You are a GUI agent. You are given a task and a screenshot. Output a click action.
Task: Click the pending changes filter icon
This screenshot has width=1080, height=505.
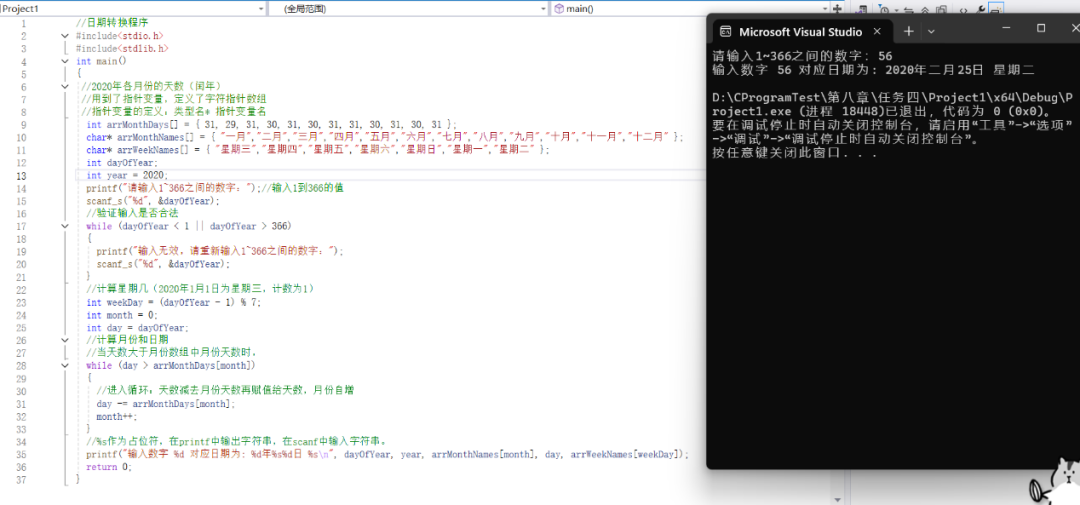(x=884, y=10)
